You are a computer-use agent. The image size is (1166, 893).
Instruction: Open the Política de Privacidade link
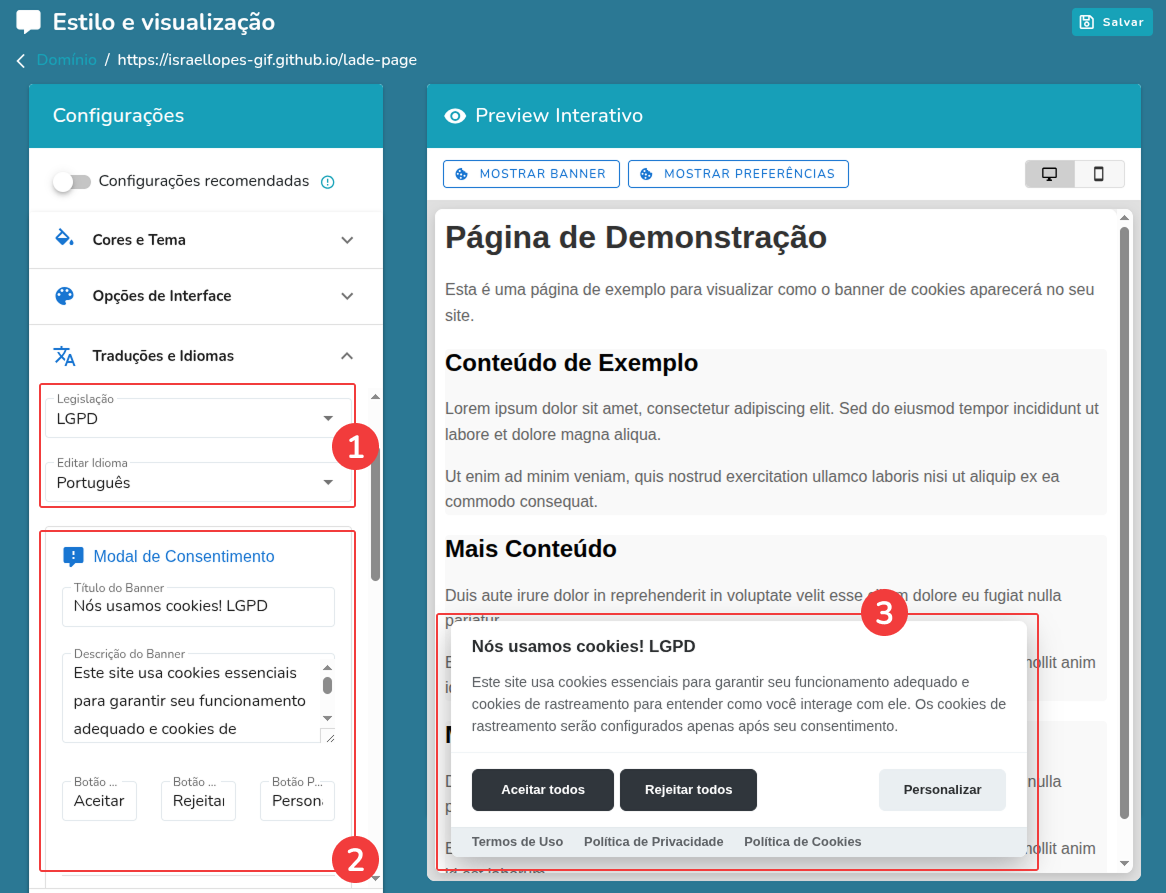(653, 841)
